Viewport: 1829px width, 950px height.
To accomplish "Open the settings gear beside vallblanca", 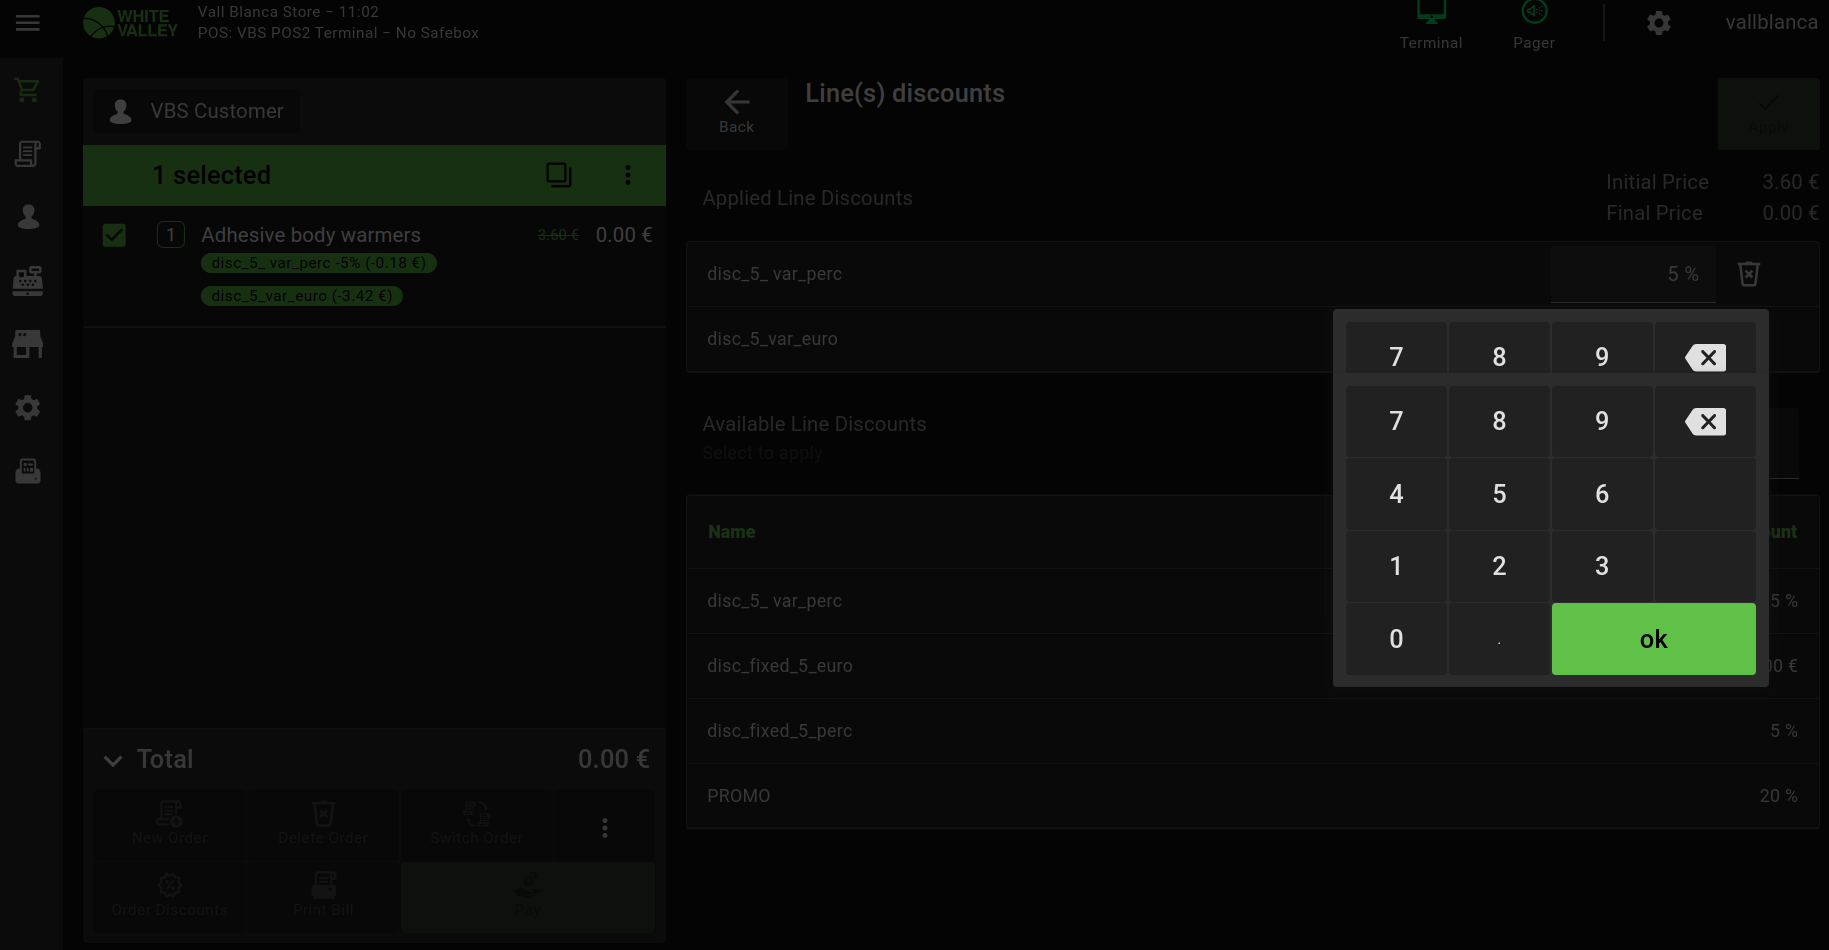I will click(1659, 23).
